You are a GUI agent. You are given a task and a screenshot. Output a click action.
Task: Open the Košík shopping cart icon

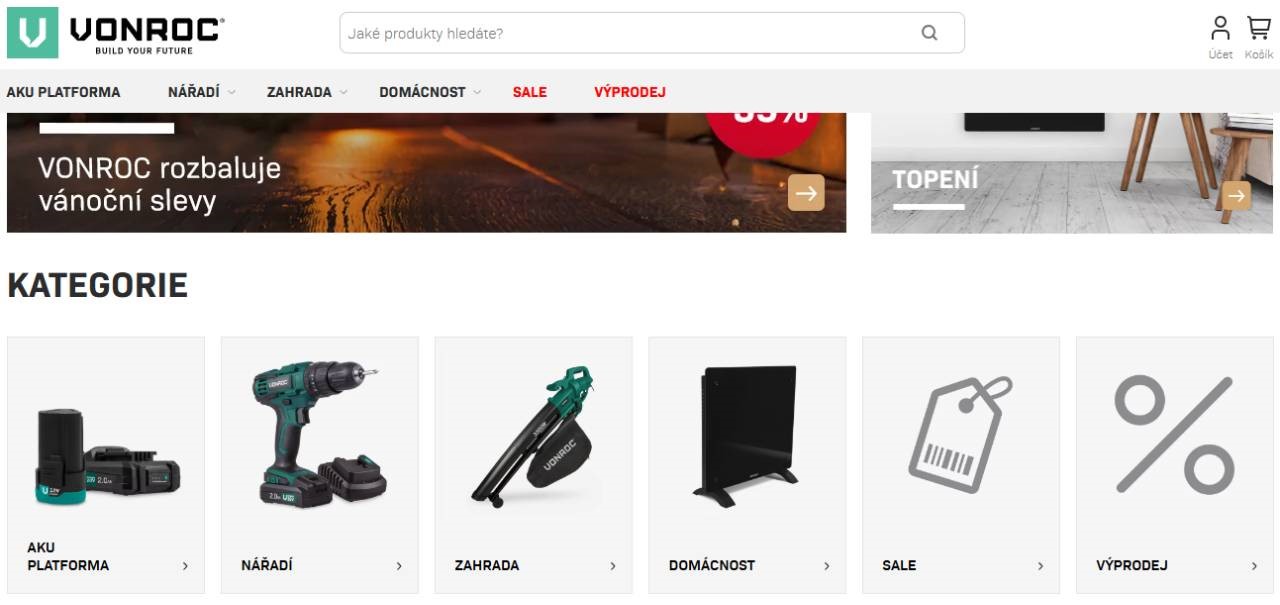point(1259,37)
